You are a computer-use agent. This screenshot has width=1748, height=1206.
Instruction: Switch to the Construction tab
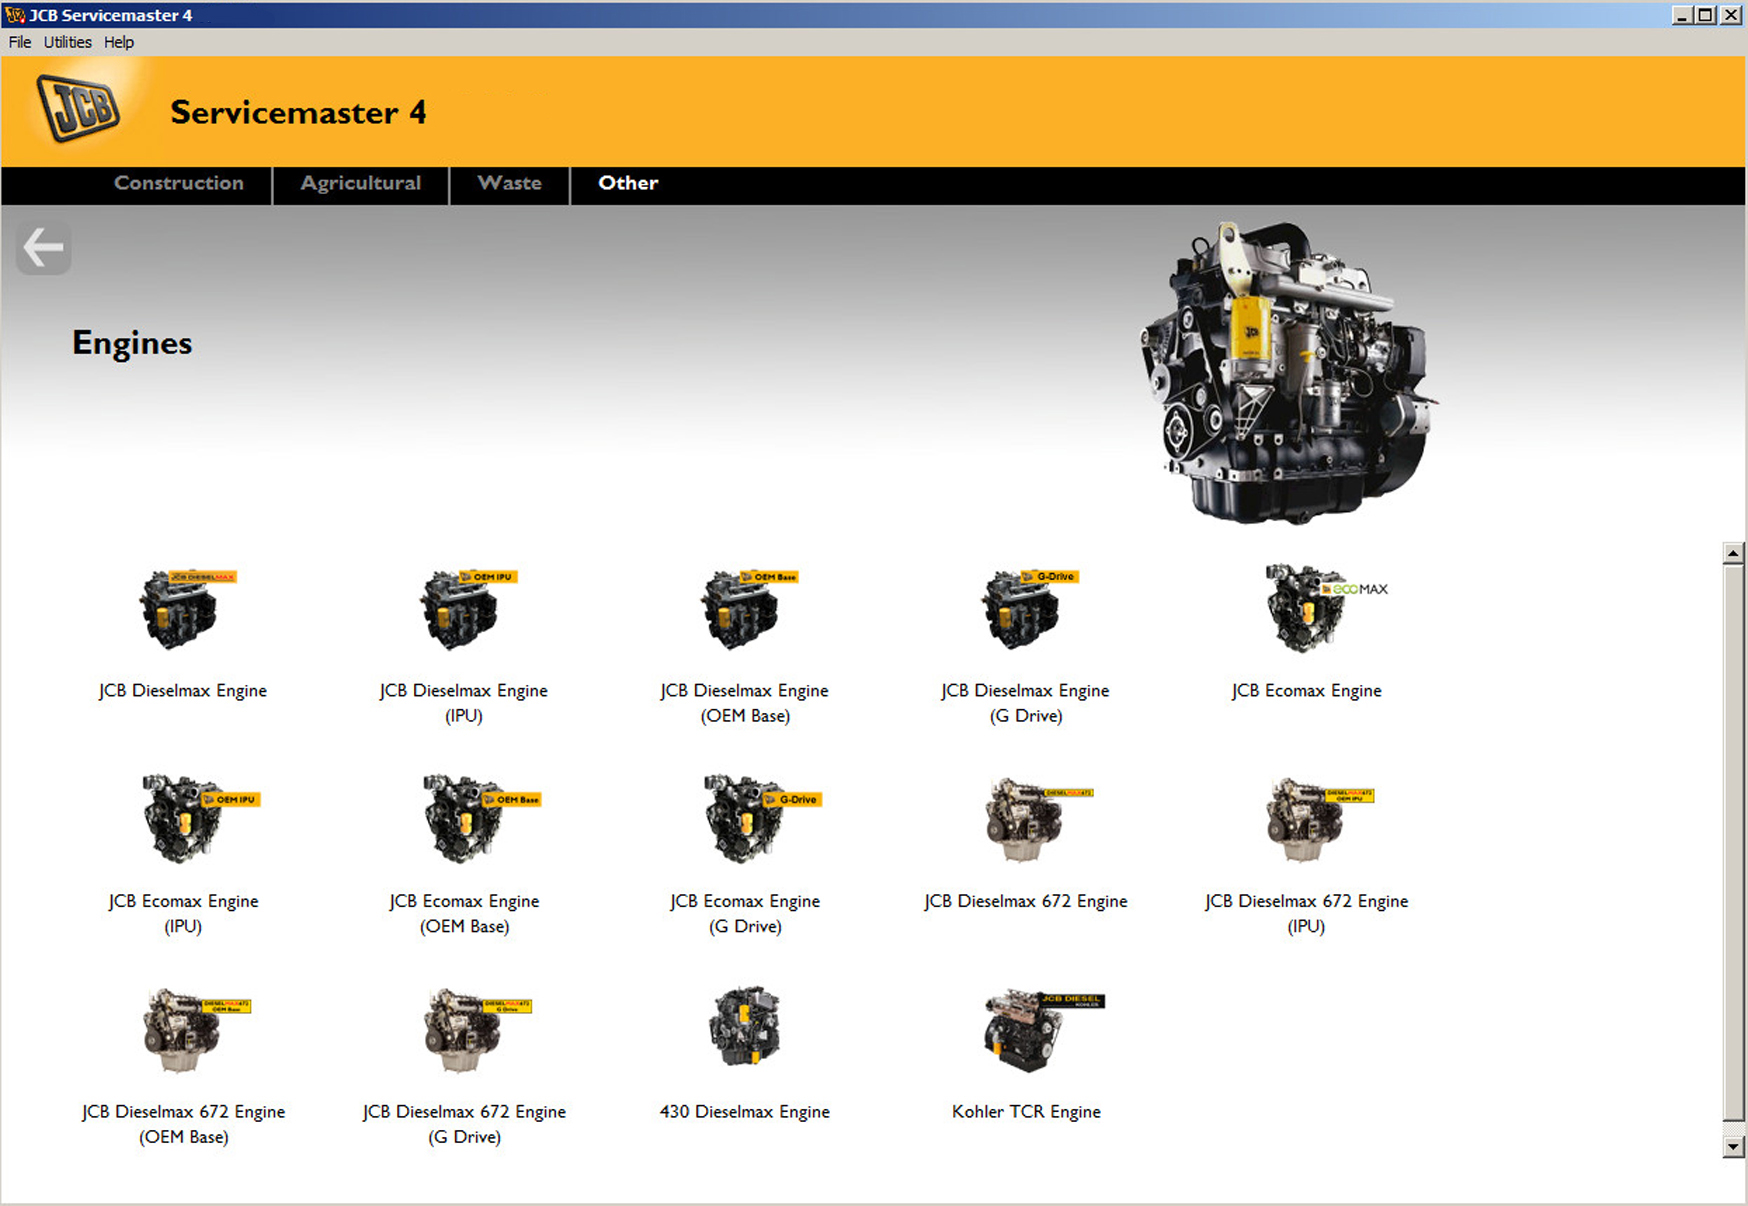pyautogui.click(x=178, y=184)
